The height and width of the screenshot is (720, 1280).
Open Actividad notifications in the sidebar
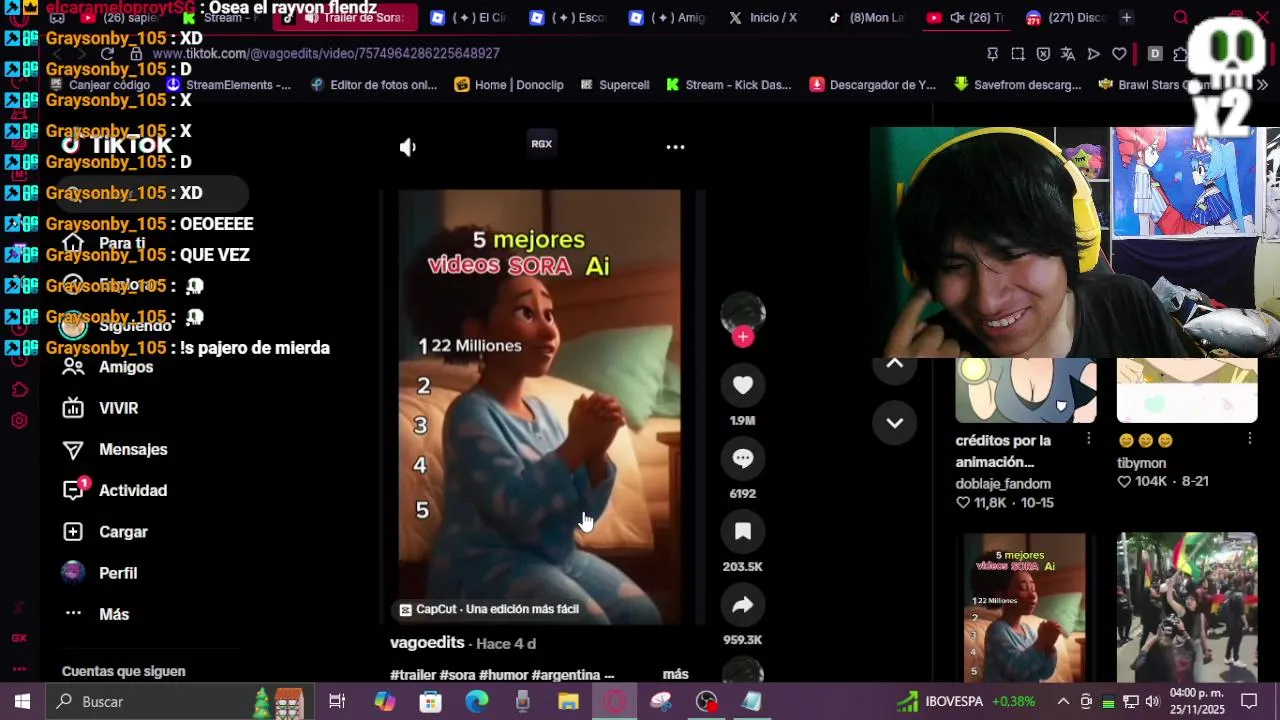pyautogui.click(x=133, y=490)
